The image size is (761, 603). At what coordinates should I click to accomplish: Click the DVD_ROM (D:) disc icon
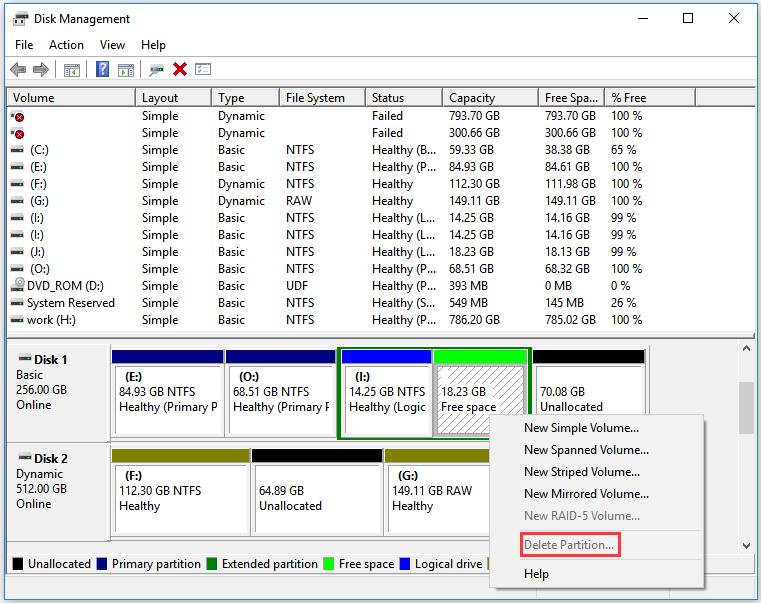[x=18, y=285]
